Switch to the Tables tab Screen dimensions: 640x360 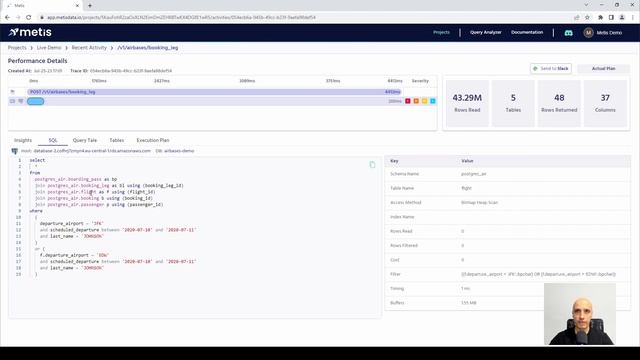(x=117, y=140)
